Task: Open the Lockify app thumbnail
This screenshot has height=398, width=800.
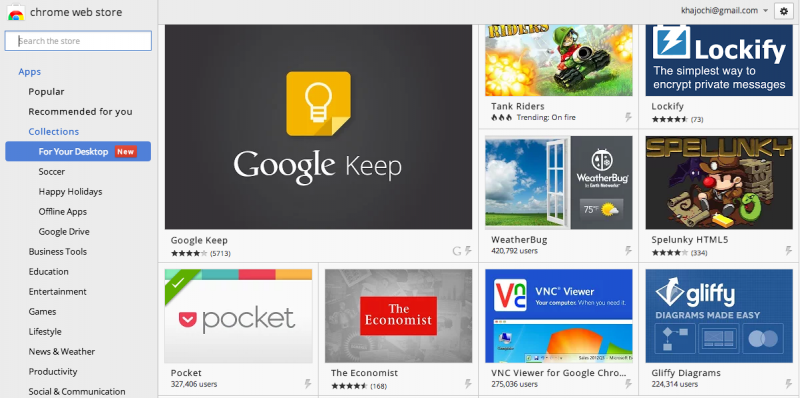Action: point(719,60)
